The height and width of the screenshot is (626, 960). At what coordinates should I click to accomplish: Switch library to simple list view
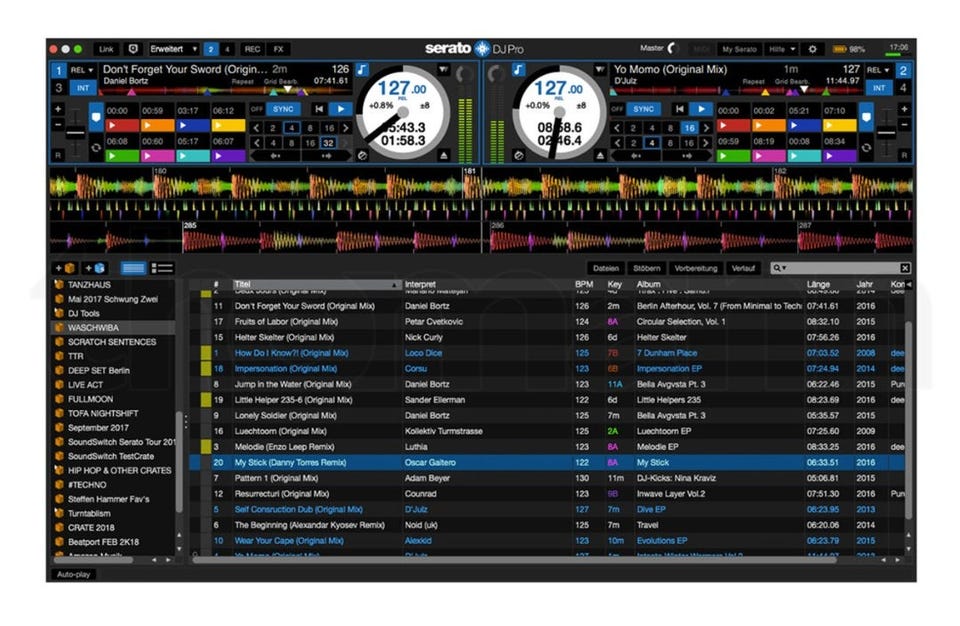point(162,268)
